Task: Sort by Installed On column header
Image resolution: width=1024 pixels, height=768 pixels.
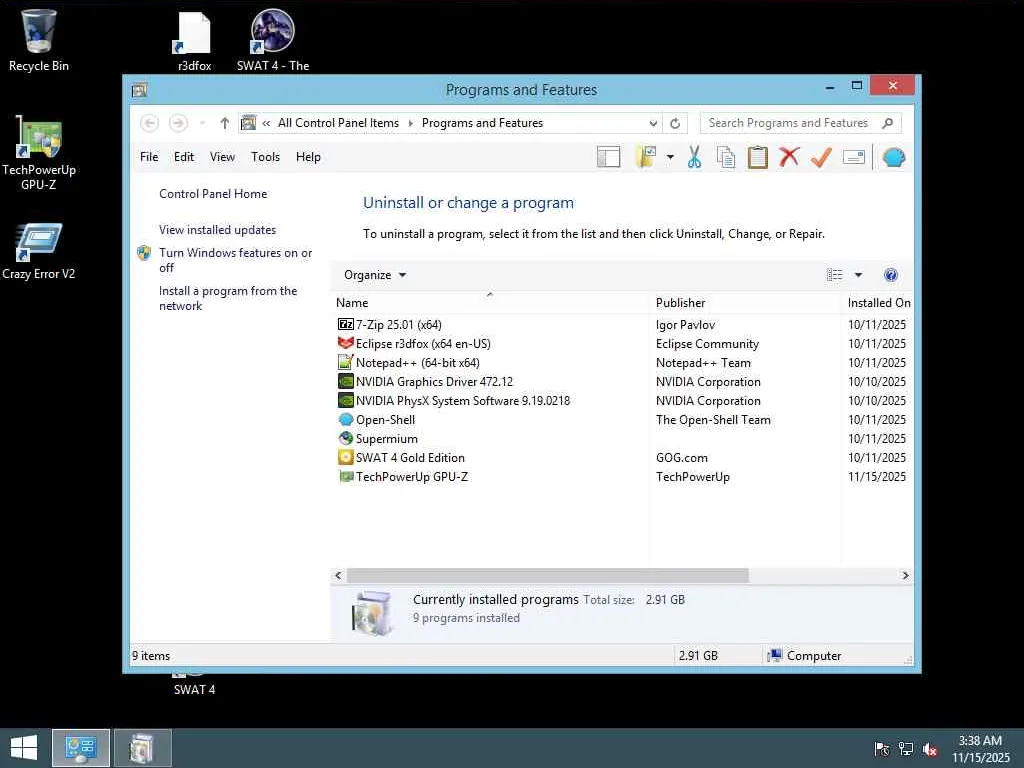Action: pos(878,302)
